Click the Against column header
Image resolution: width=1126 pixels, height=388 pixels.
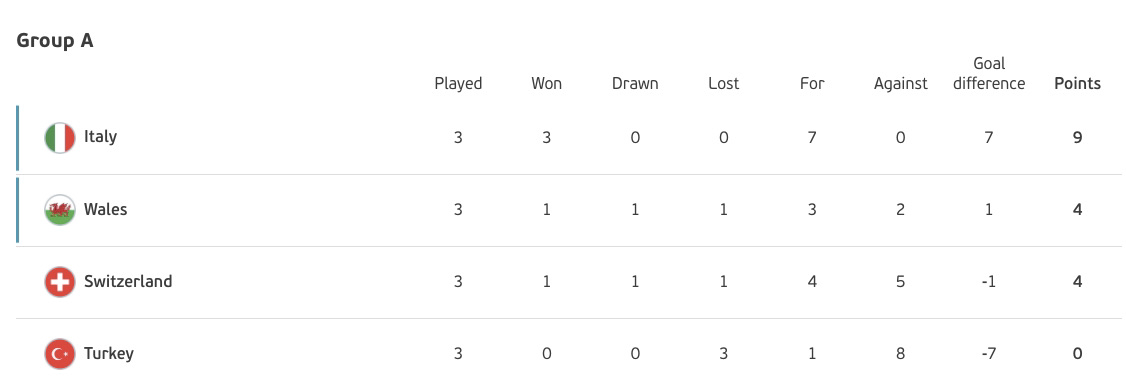[x=901, y=84]
